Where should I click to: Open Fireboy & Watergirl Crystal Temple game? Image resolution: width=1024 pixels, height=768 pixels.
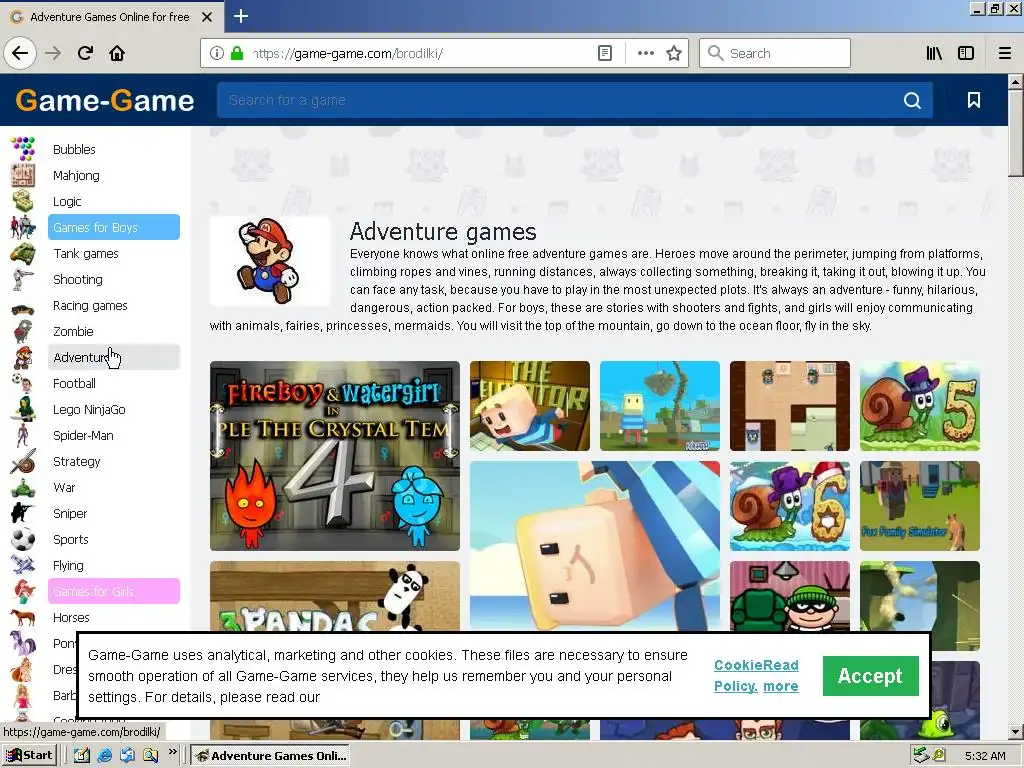335,456
